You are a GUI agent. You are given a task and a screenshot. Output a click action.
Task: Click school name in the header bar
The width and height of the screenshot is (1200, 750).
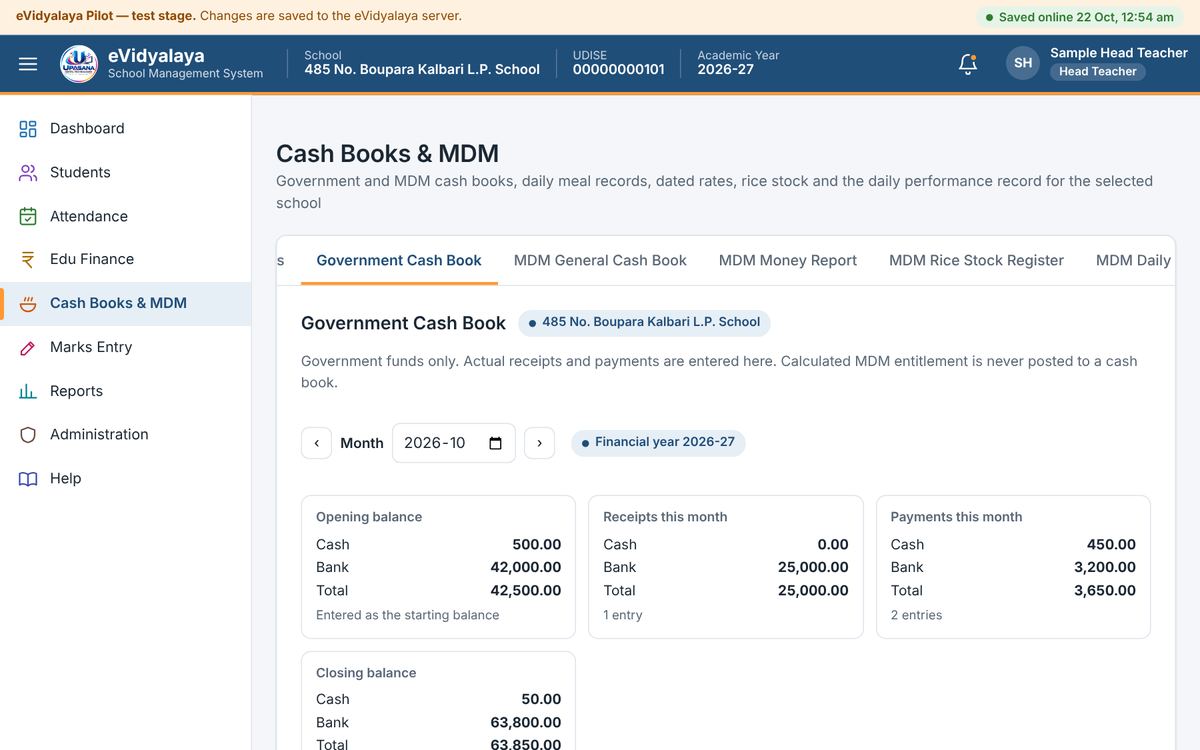422,70
